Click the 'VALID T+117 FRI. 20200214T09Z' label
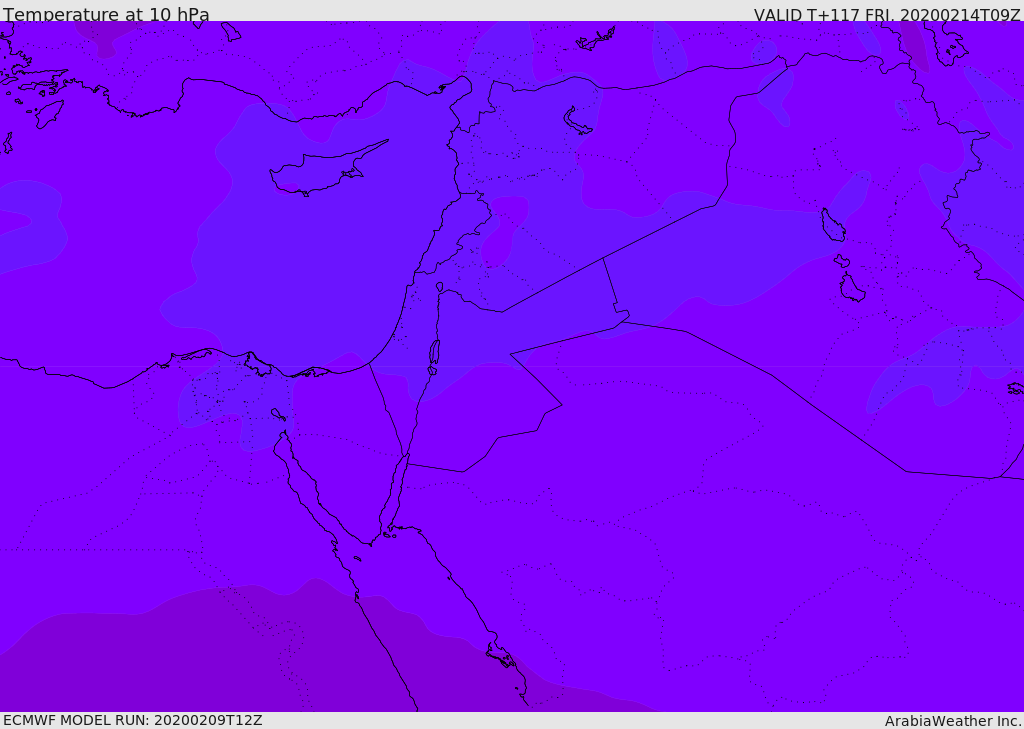This screenshot has width=1024, height=729. click(x=887, y=14)
